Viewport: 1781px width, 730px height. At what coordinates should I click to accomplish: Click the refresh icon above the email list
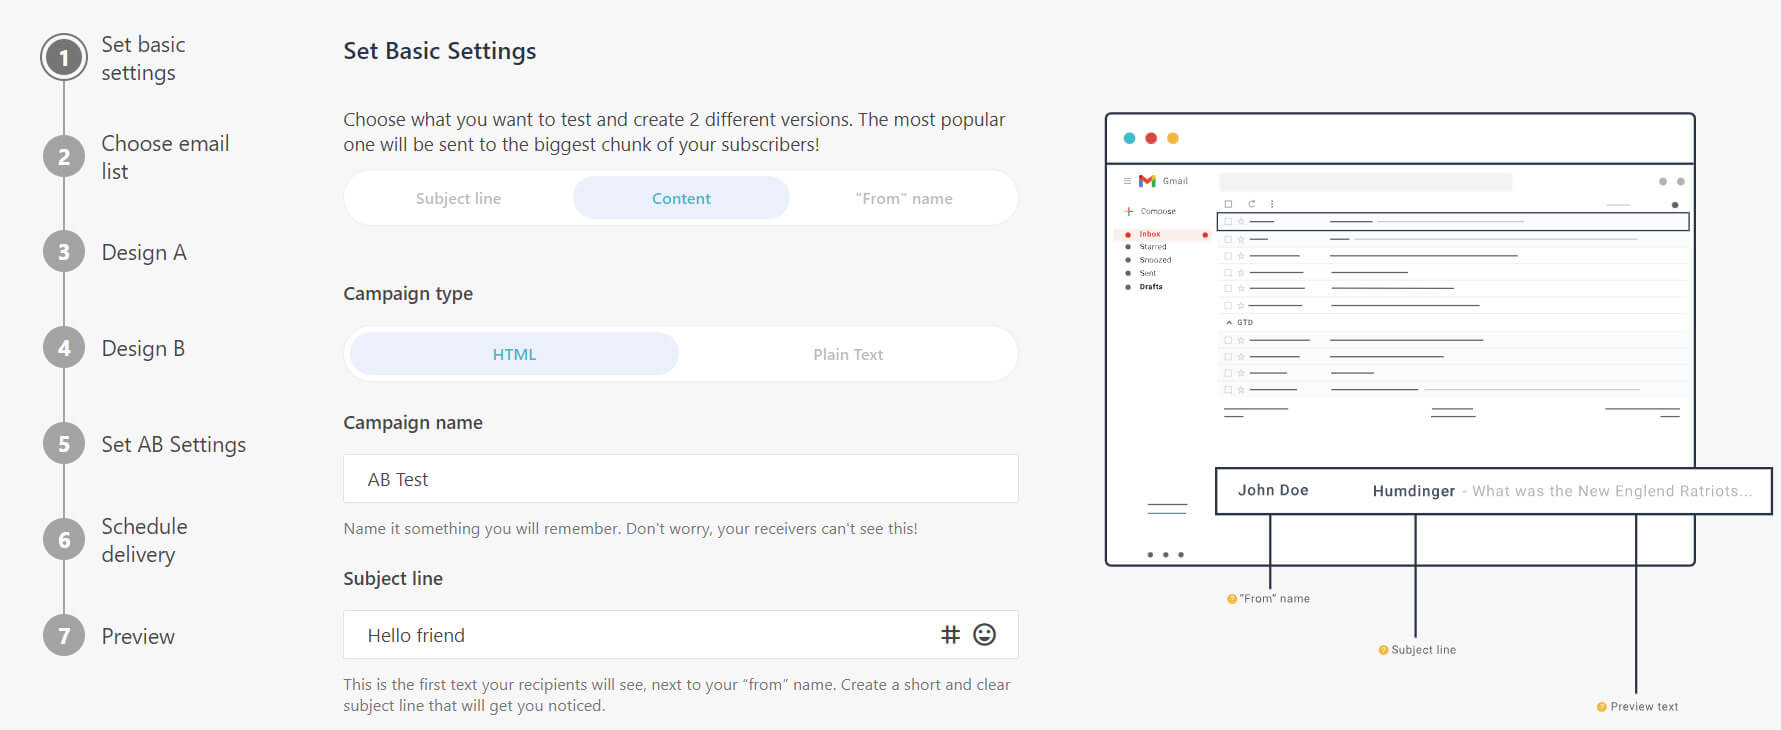tap(1252, 204)
